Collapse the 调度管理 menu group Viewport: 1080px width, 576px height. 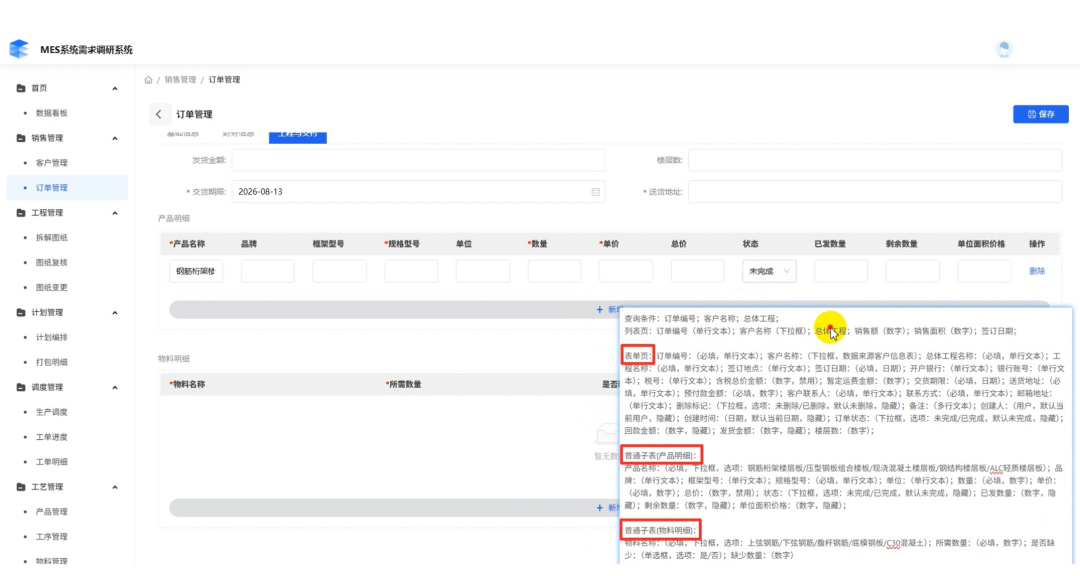point(115,387)
